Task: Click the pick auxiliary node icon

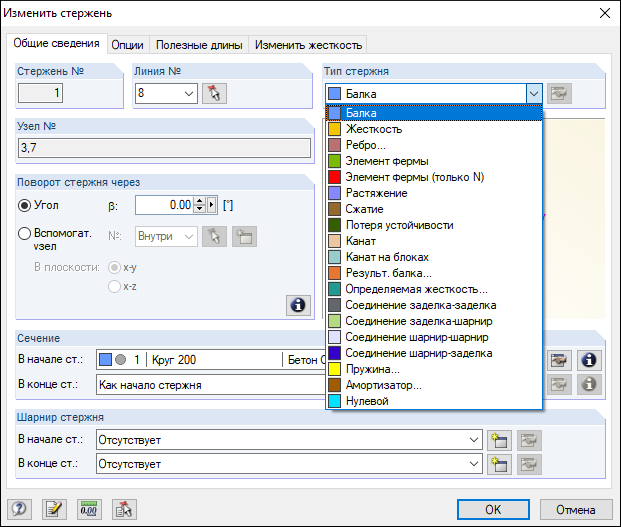Action: pyautogui.click(x=214, y=237)
